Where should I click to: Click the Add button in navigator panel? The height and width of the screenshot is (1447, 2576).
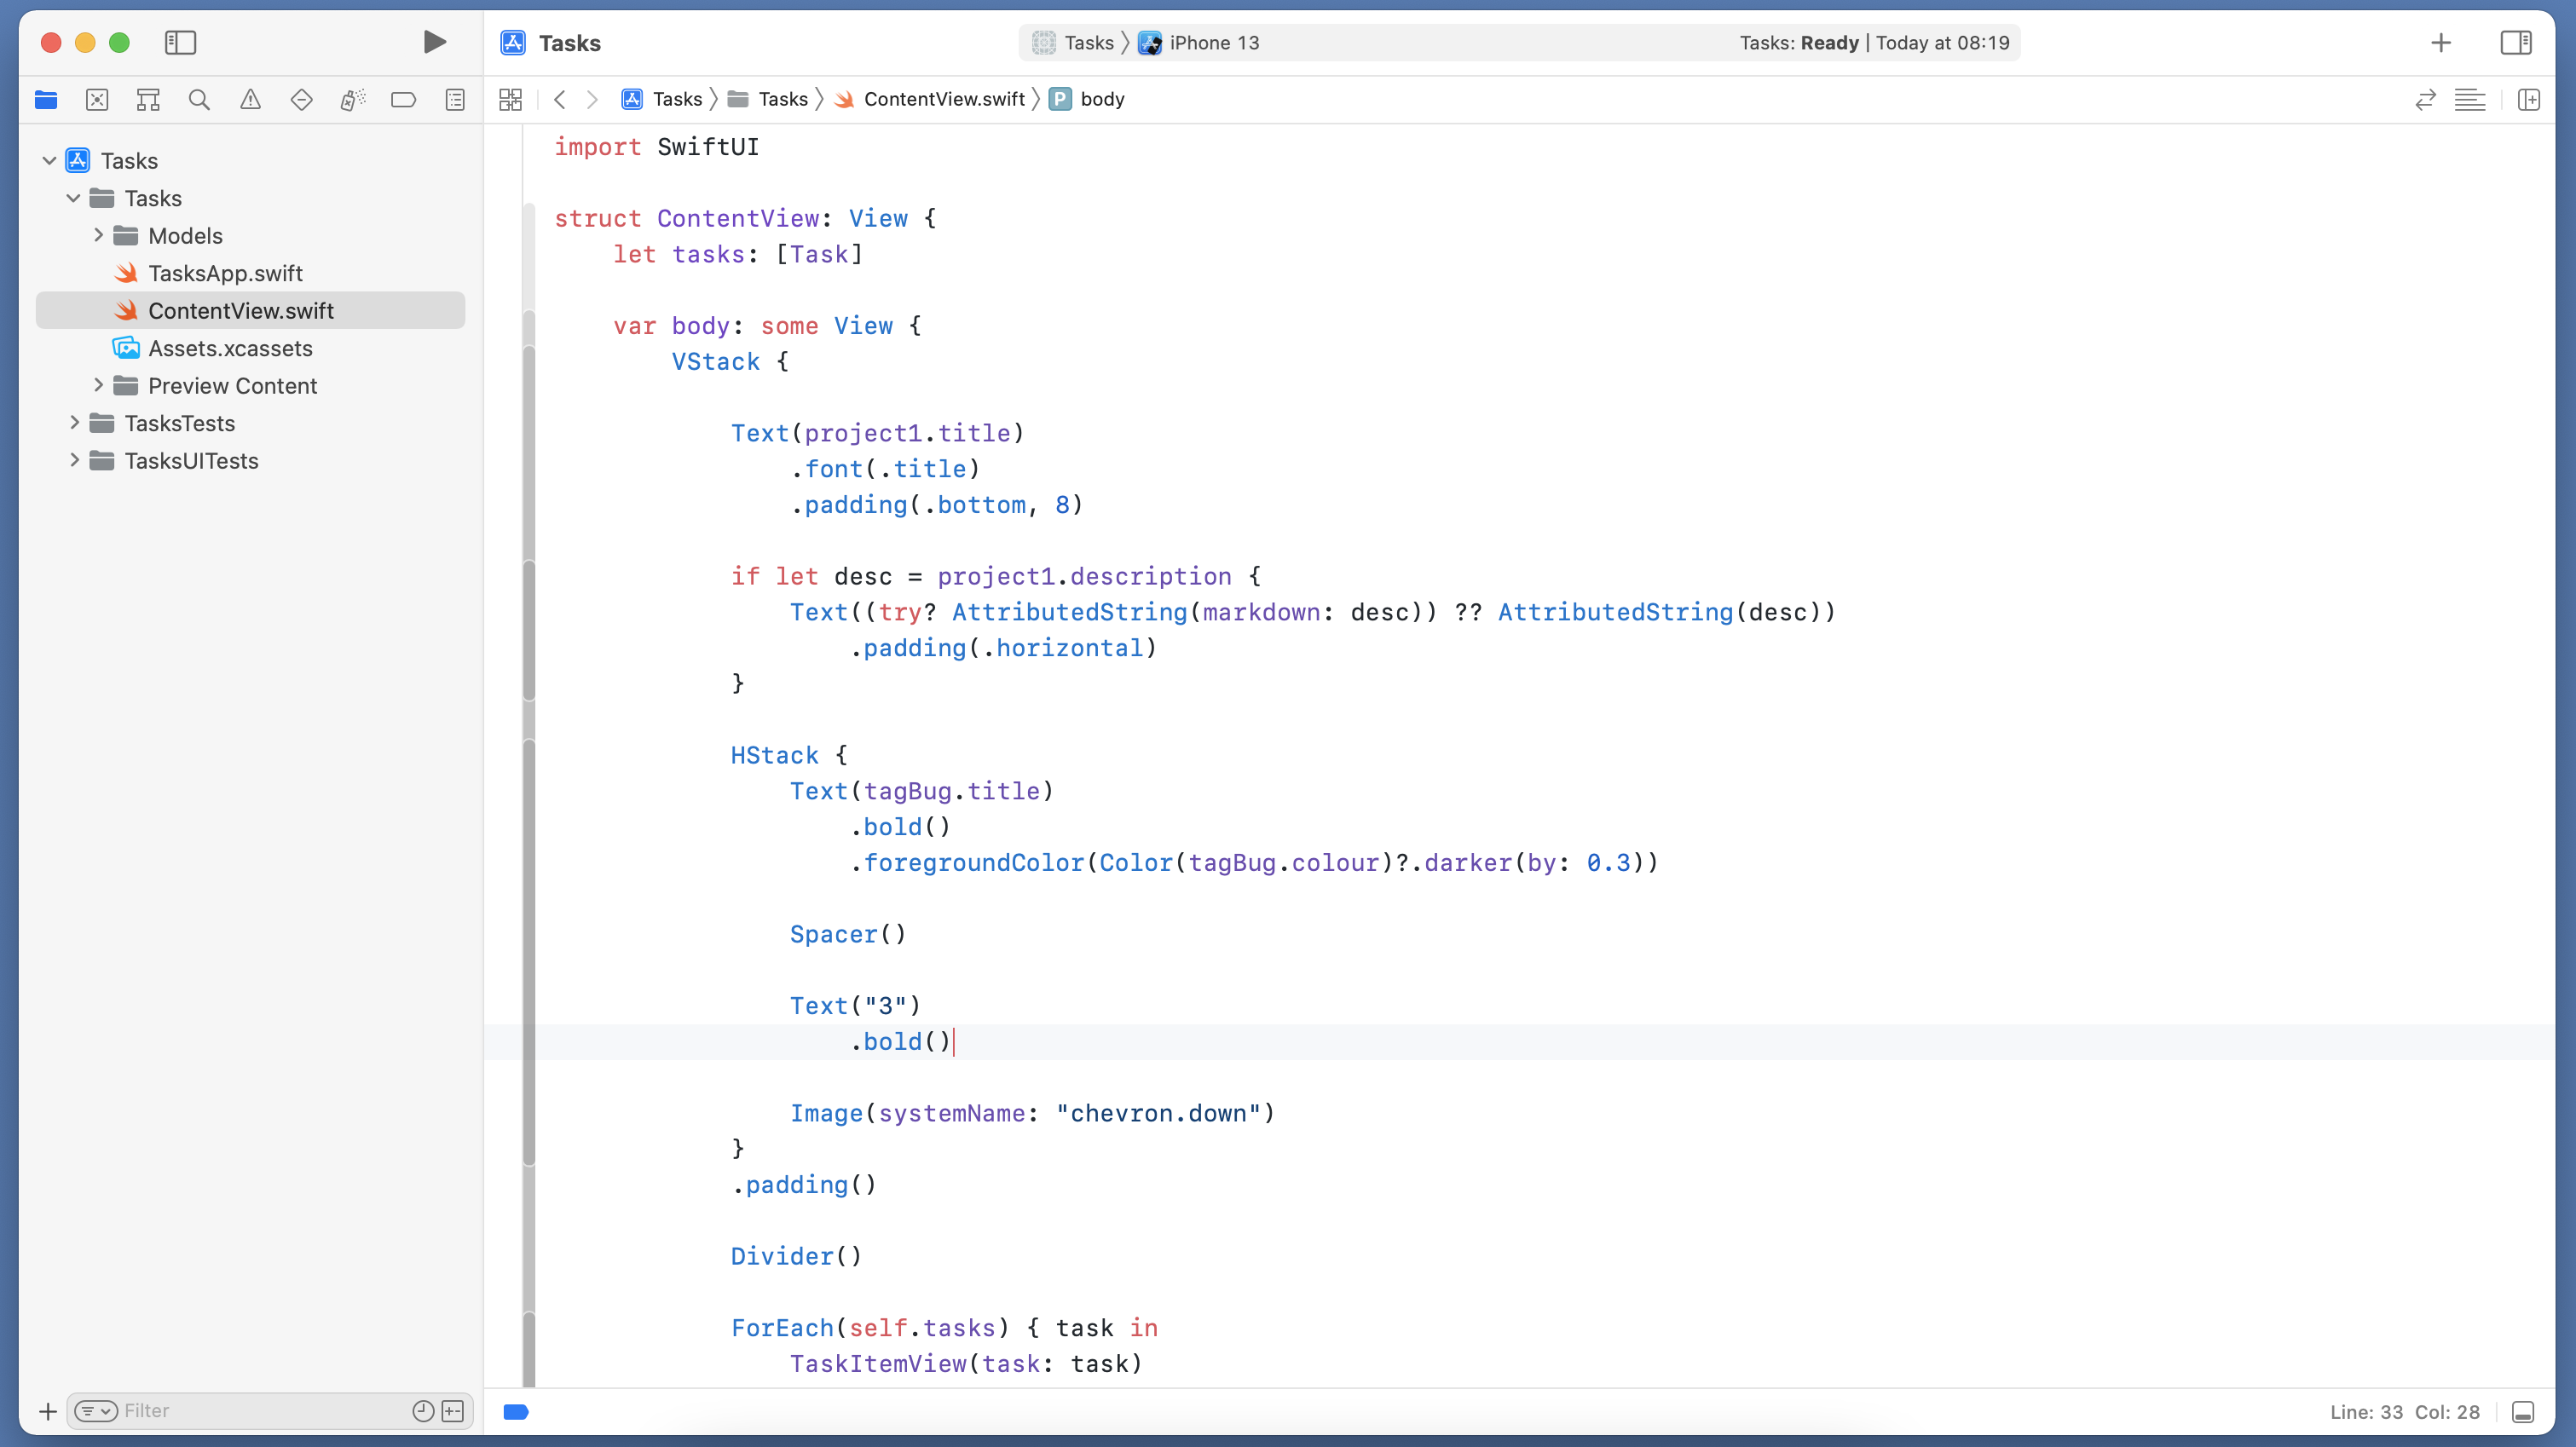click(x=48, y=1410)
